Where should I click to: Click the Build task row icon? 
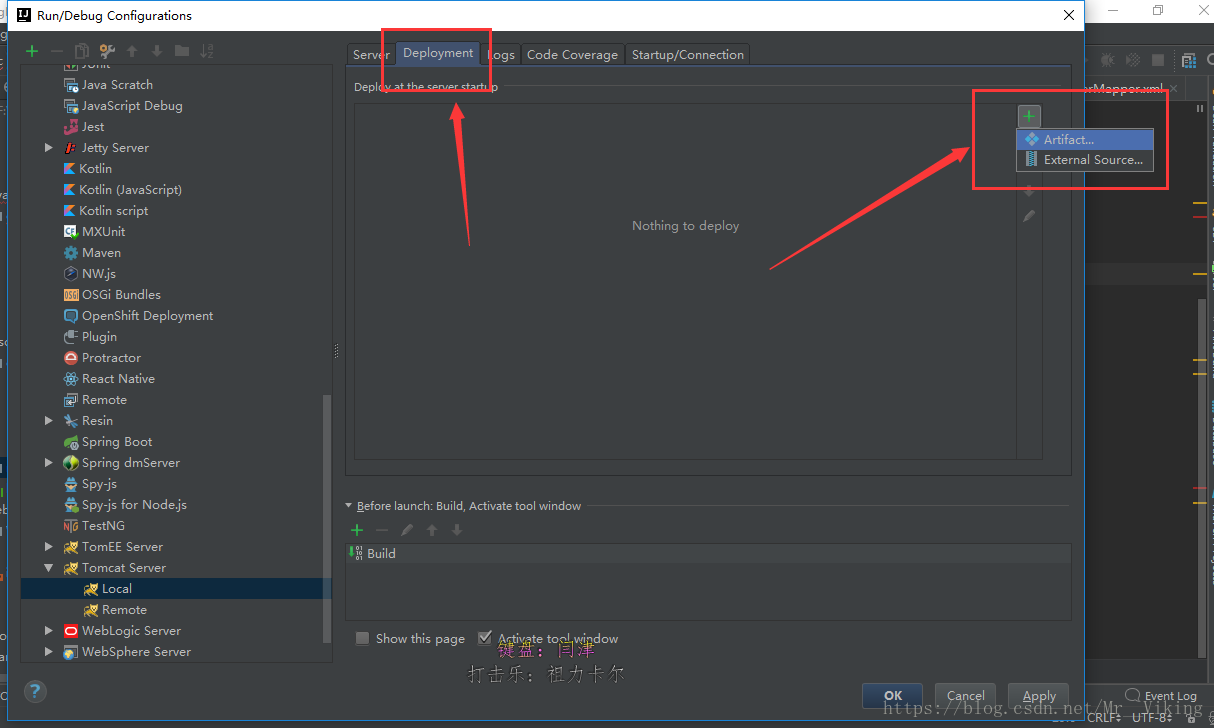tap(356, 553)
